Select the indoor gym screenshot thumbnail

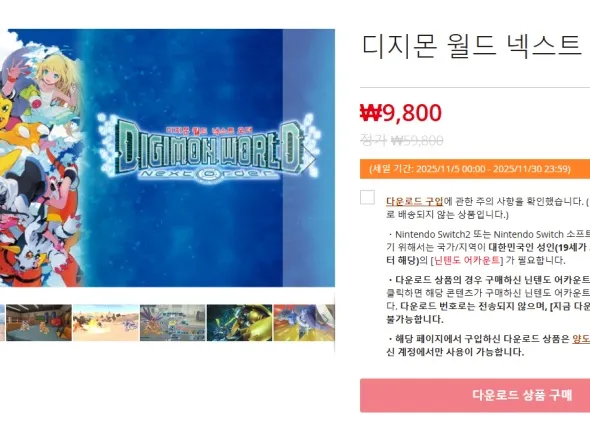tap(39, 323)
